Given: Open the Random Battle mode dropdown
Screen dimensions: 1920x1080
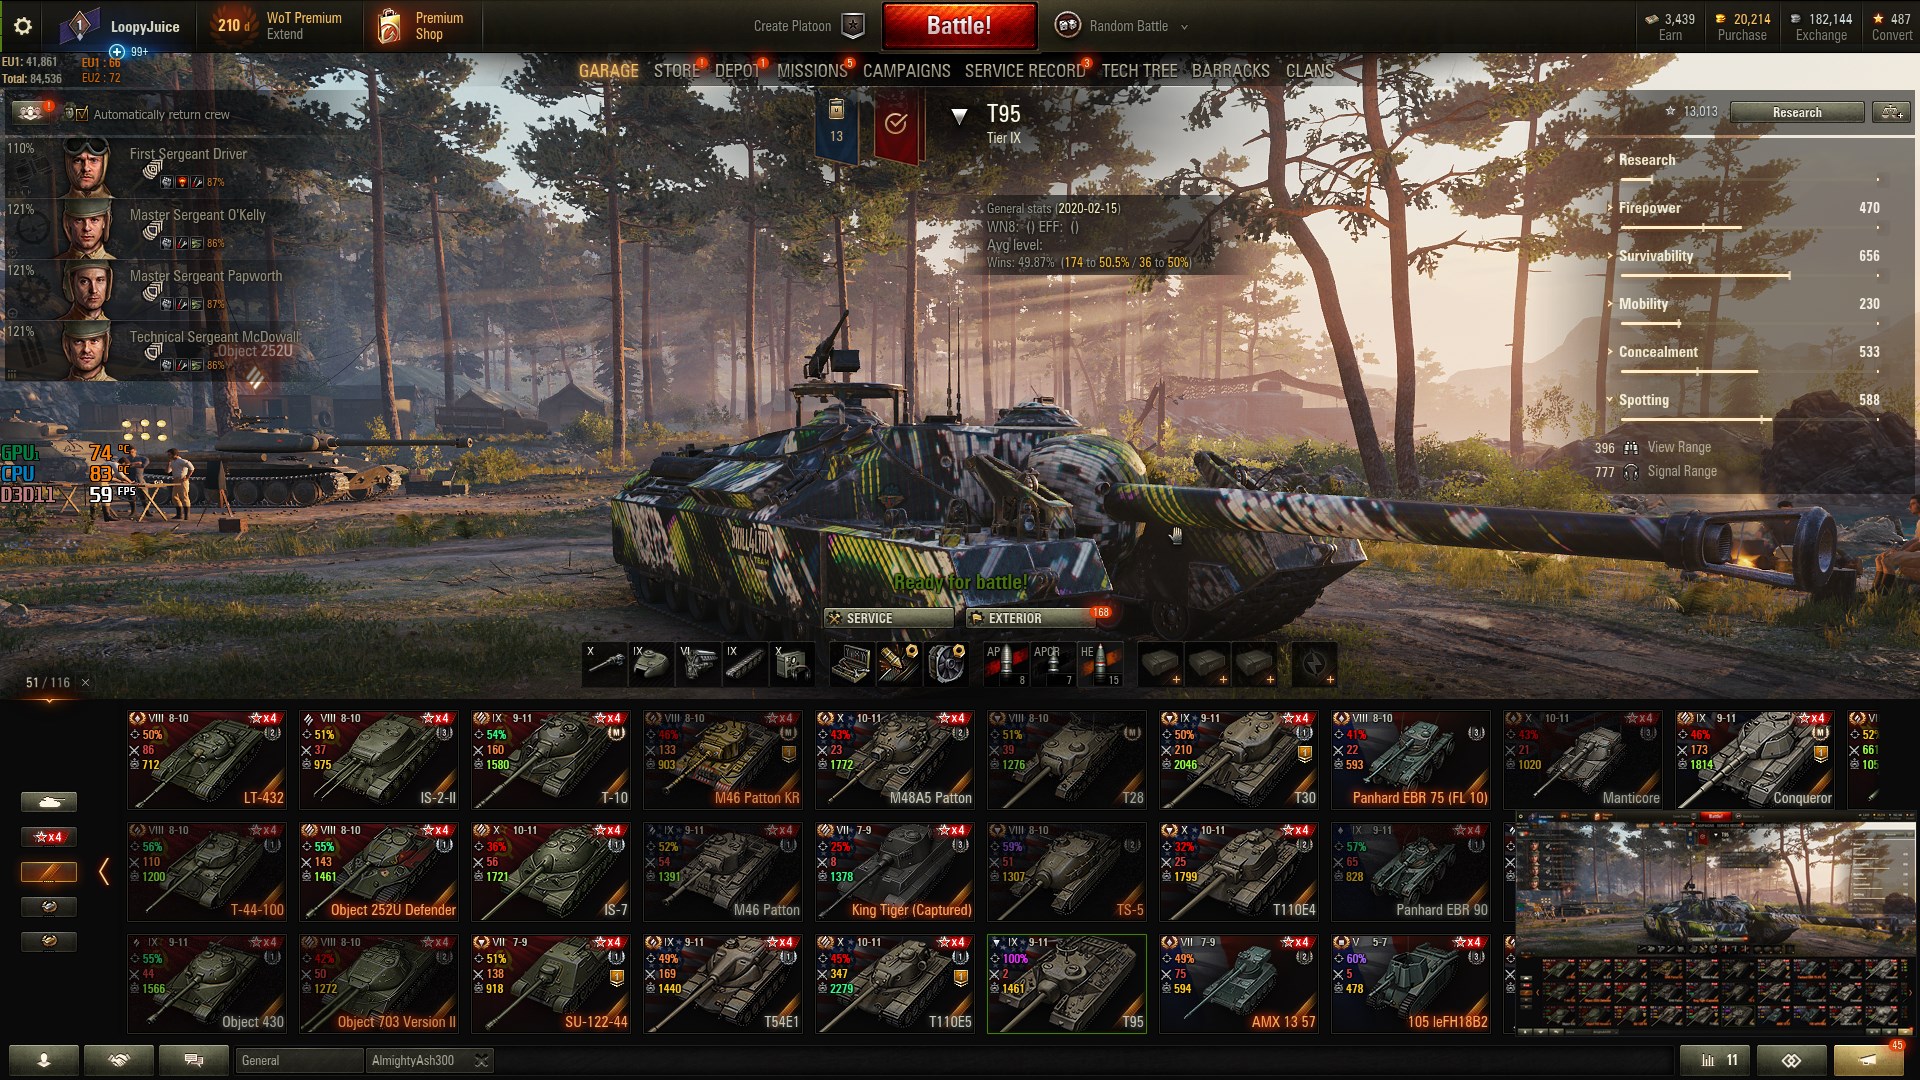Looking at the screenshot, I should (x=1122, y=26).
